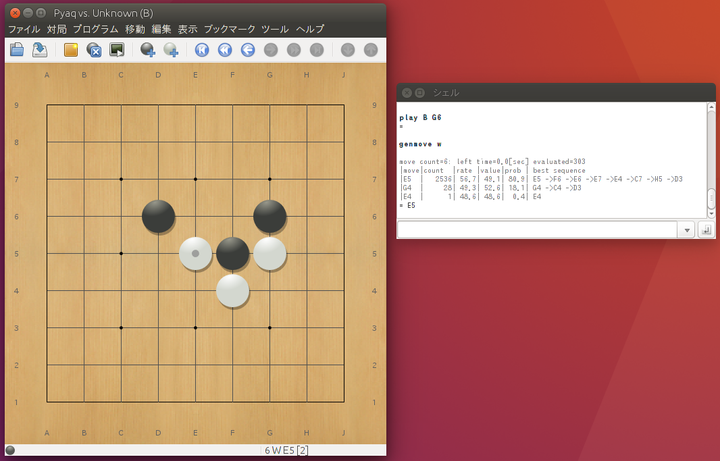Click the white stone with plus icon
The width and height of the screenshot is (720, 461).
171,49
